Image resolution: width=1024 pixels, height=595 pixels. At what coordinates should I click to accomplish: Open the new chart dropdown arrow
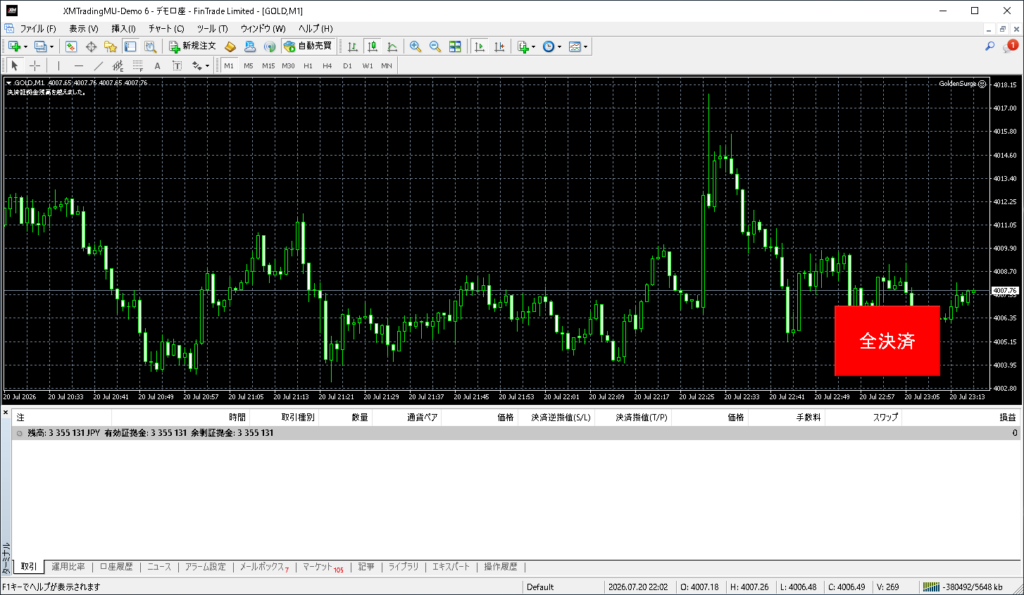25,47
